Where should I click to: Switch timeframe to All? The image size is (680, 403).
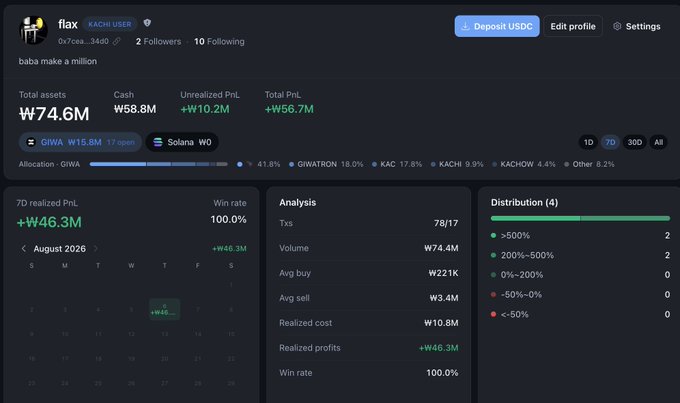[x=658, y=142]
